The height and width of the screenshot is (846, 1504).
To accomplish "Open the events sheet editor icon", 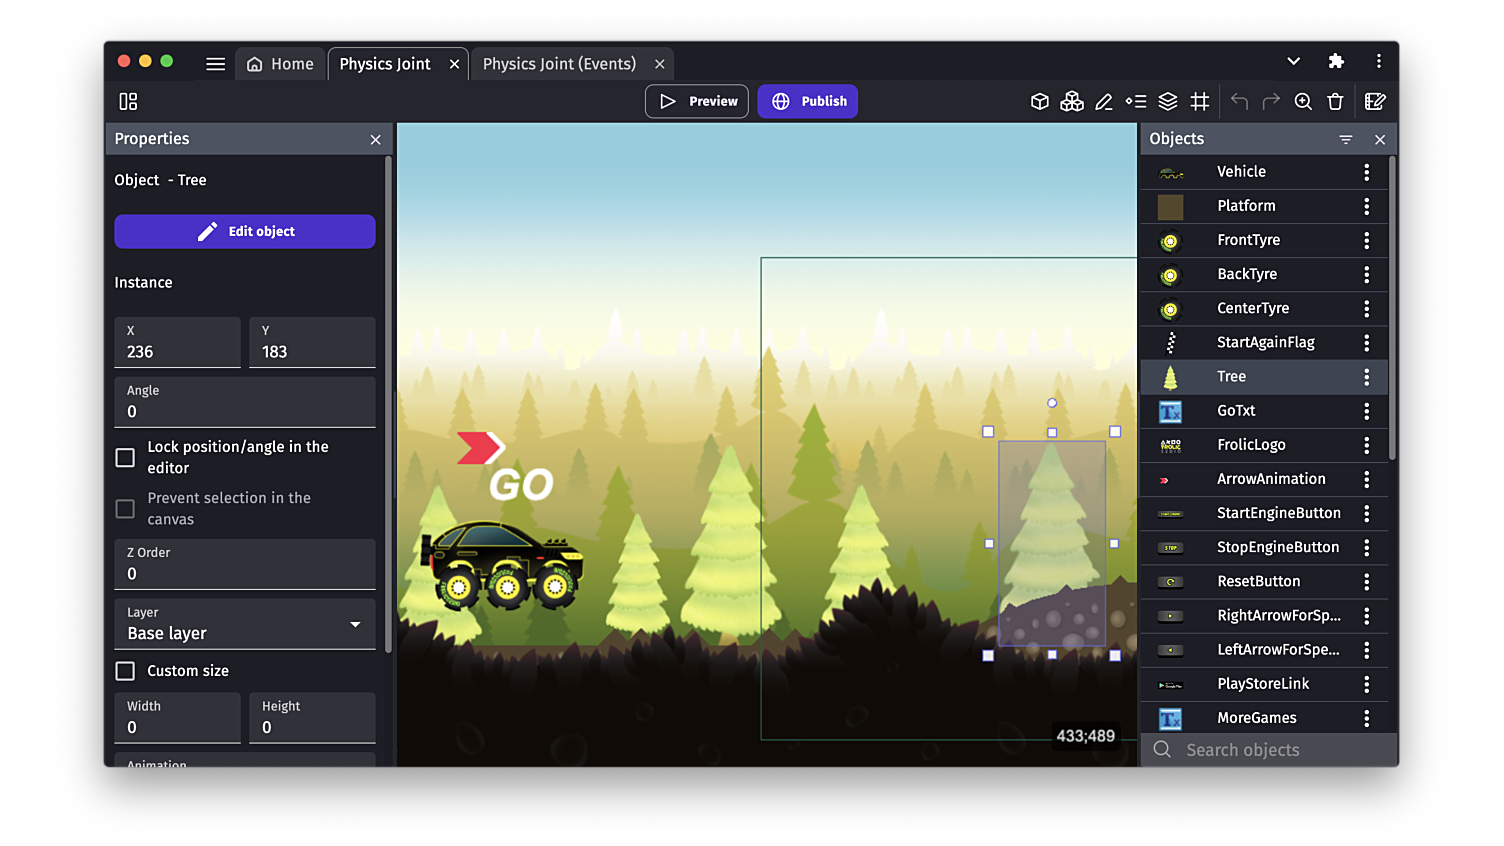I will (x=1375, y=101).
